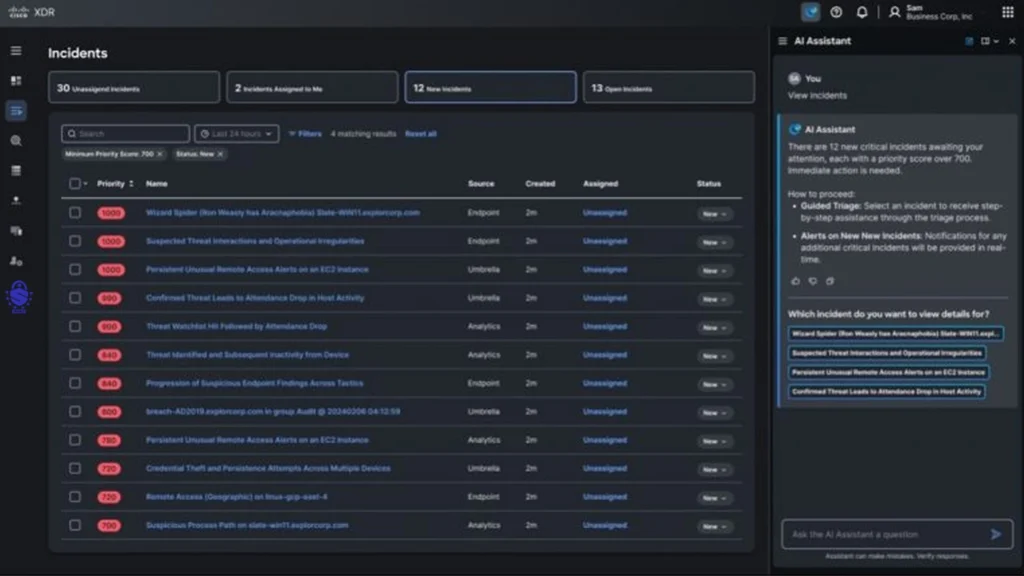Open the Filters panel
The width and height of the screenshot is (1024, 576).
pos(305,134)
